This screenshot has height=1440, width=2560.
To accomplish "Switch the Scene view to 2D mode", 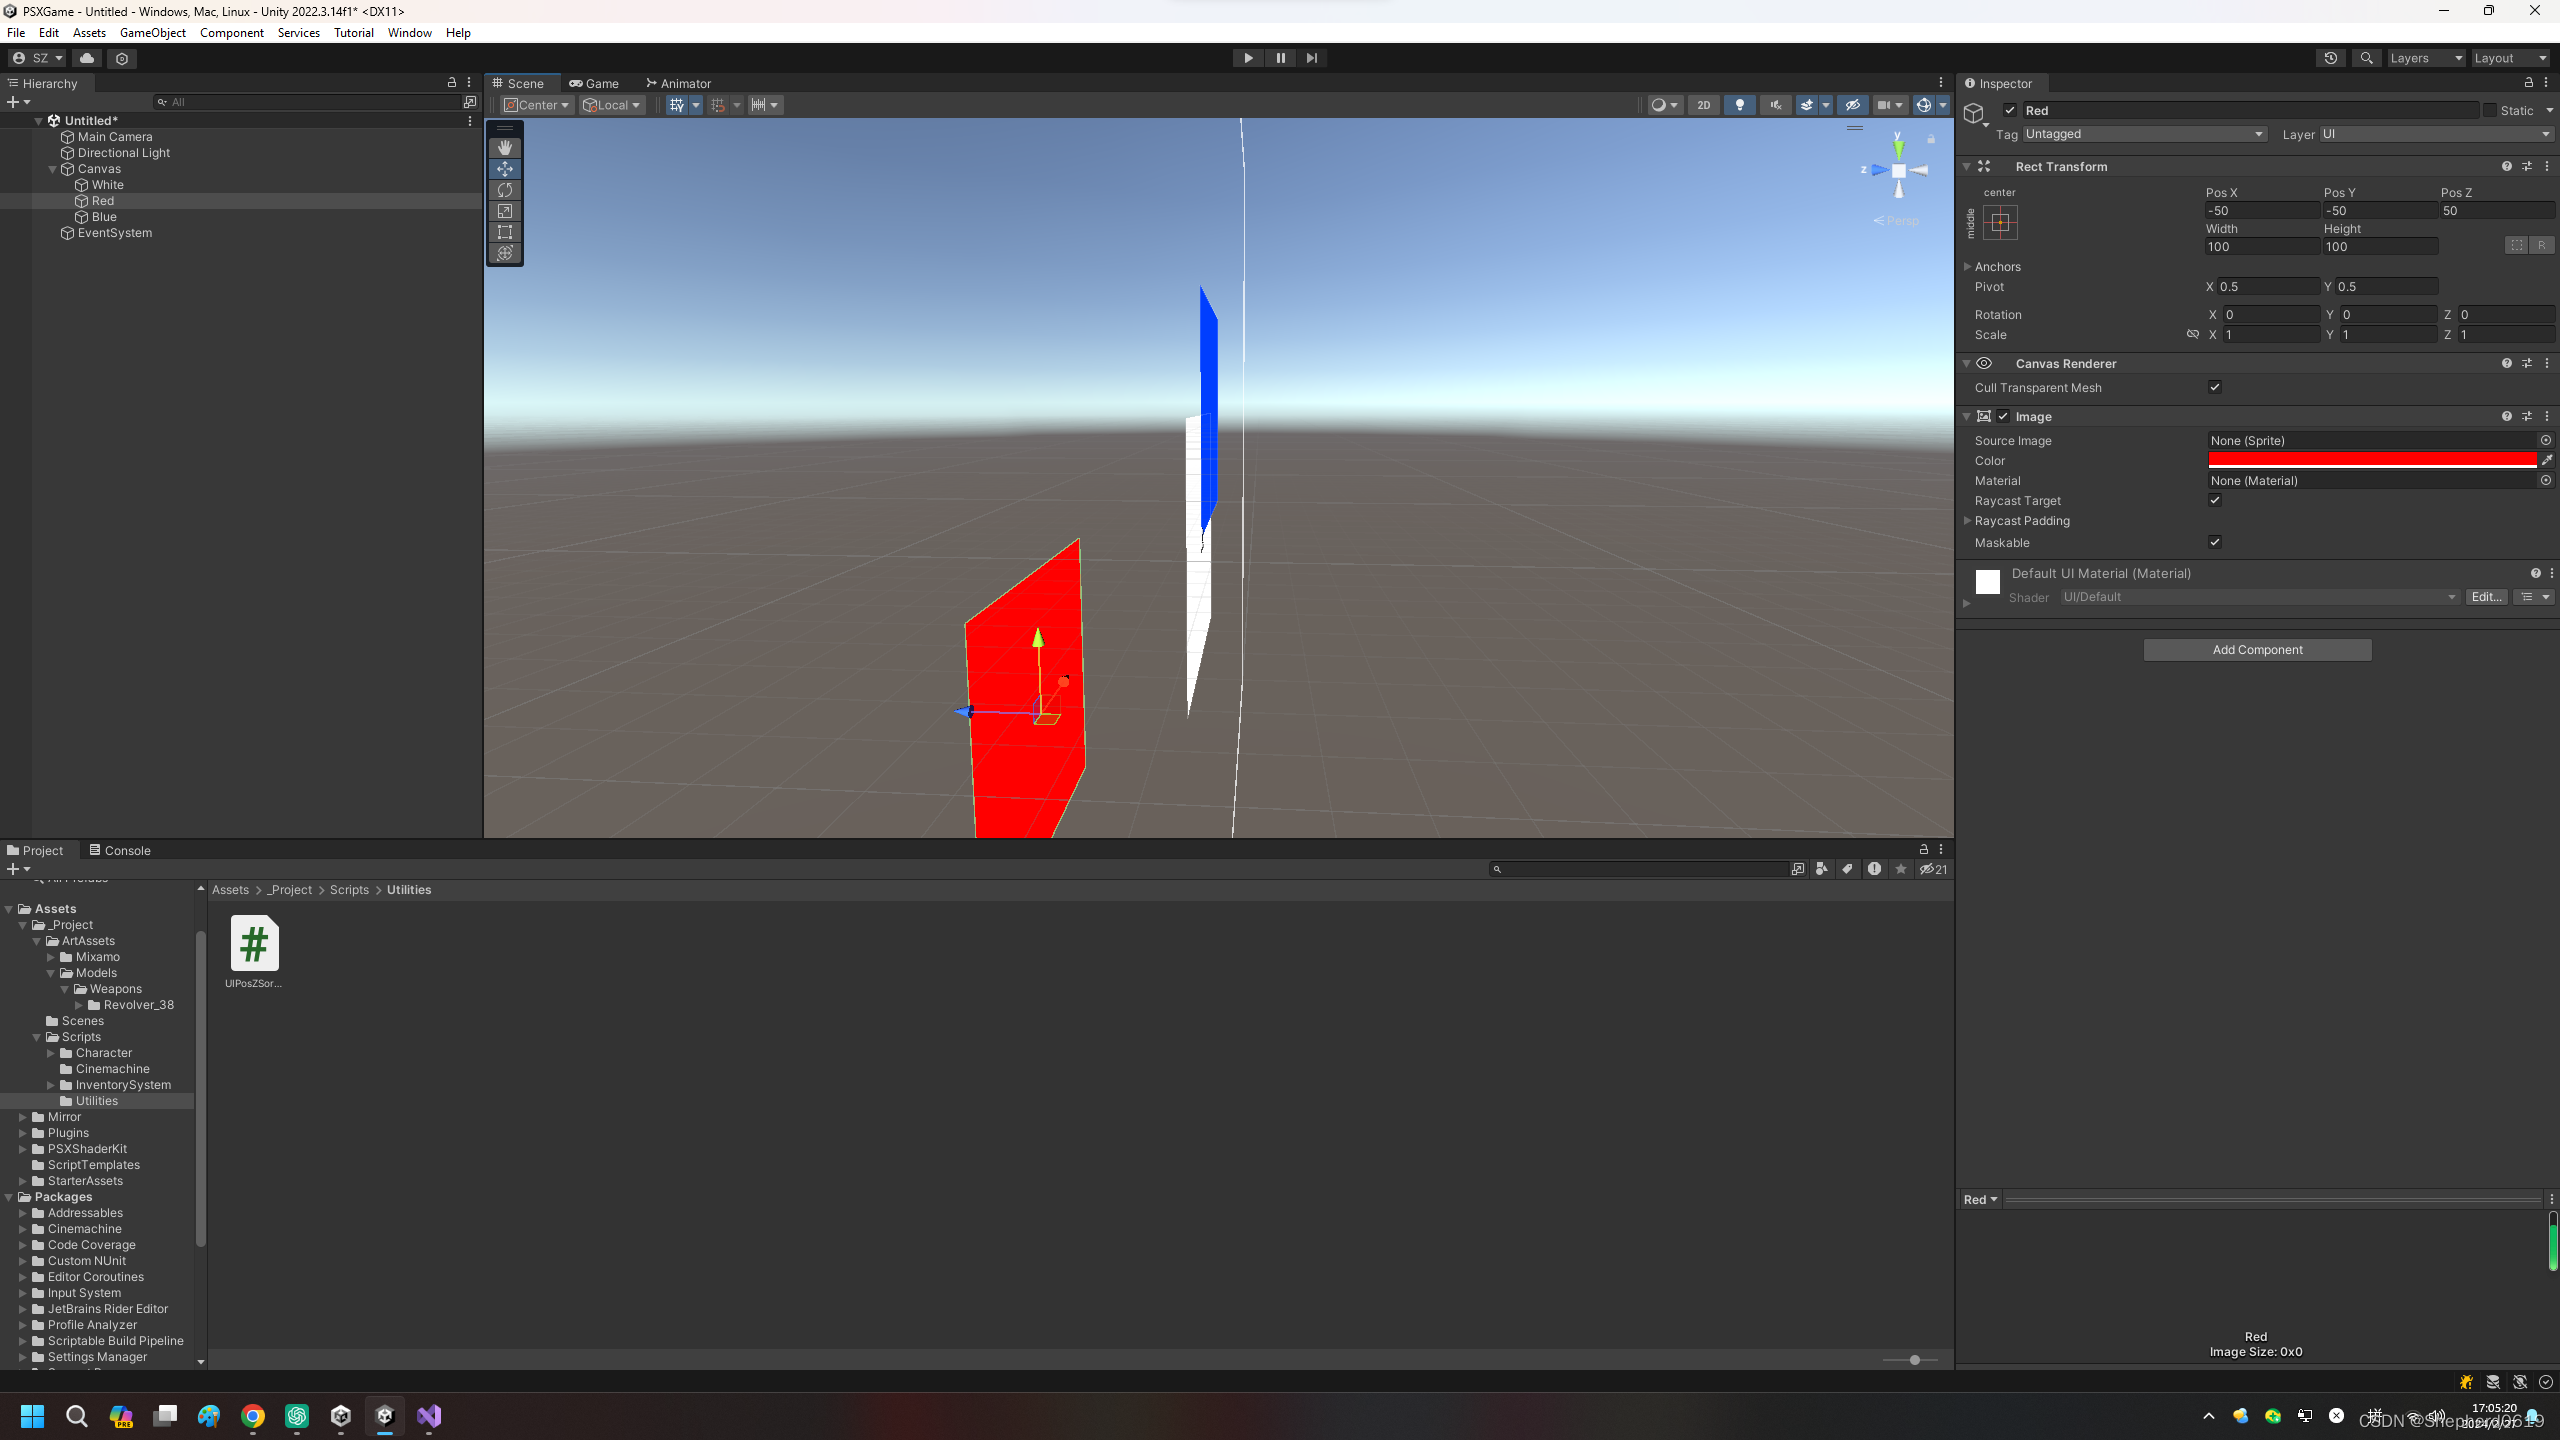I will click(1704, 105).
